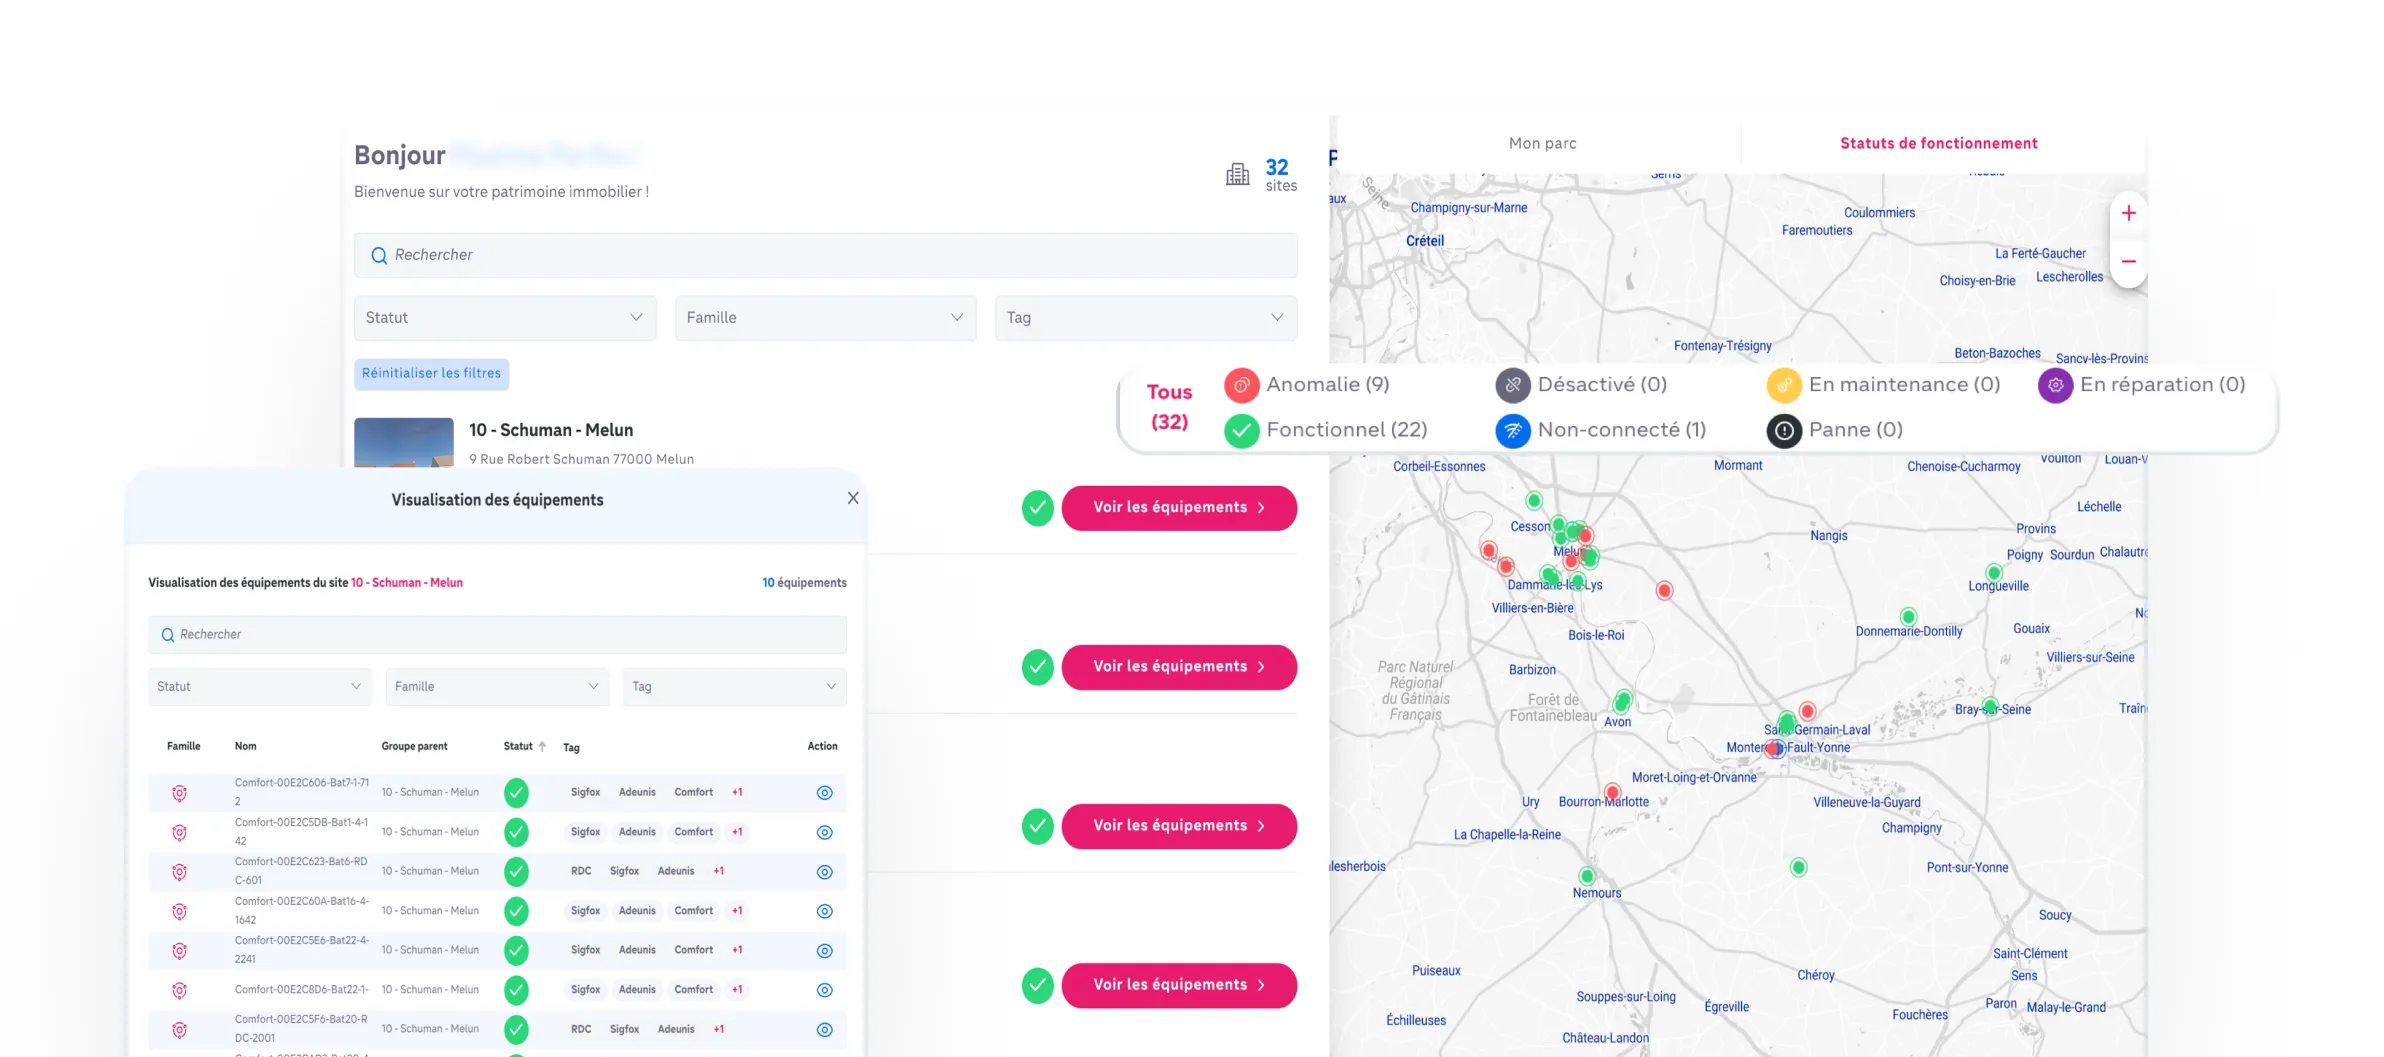The height and width of the screenshot is (1057, 2384).
Task: Toggle the Désactivé (0) status filter
Action: tap(1601, 385)
